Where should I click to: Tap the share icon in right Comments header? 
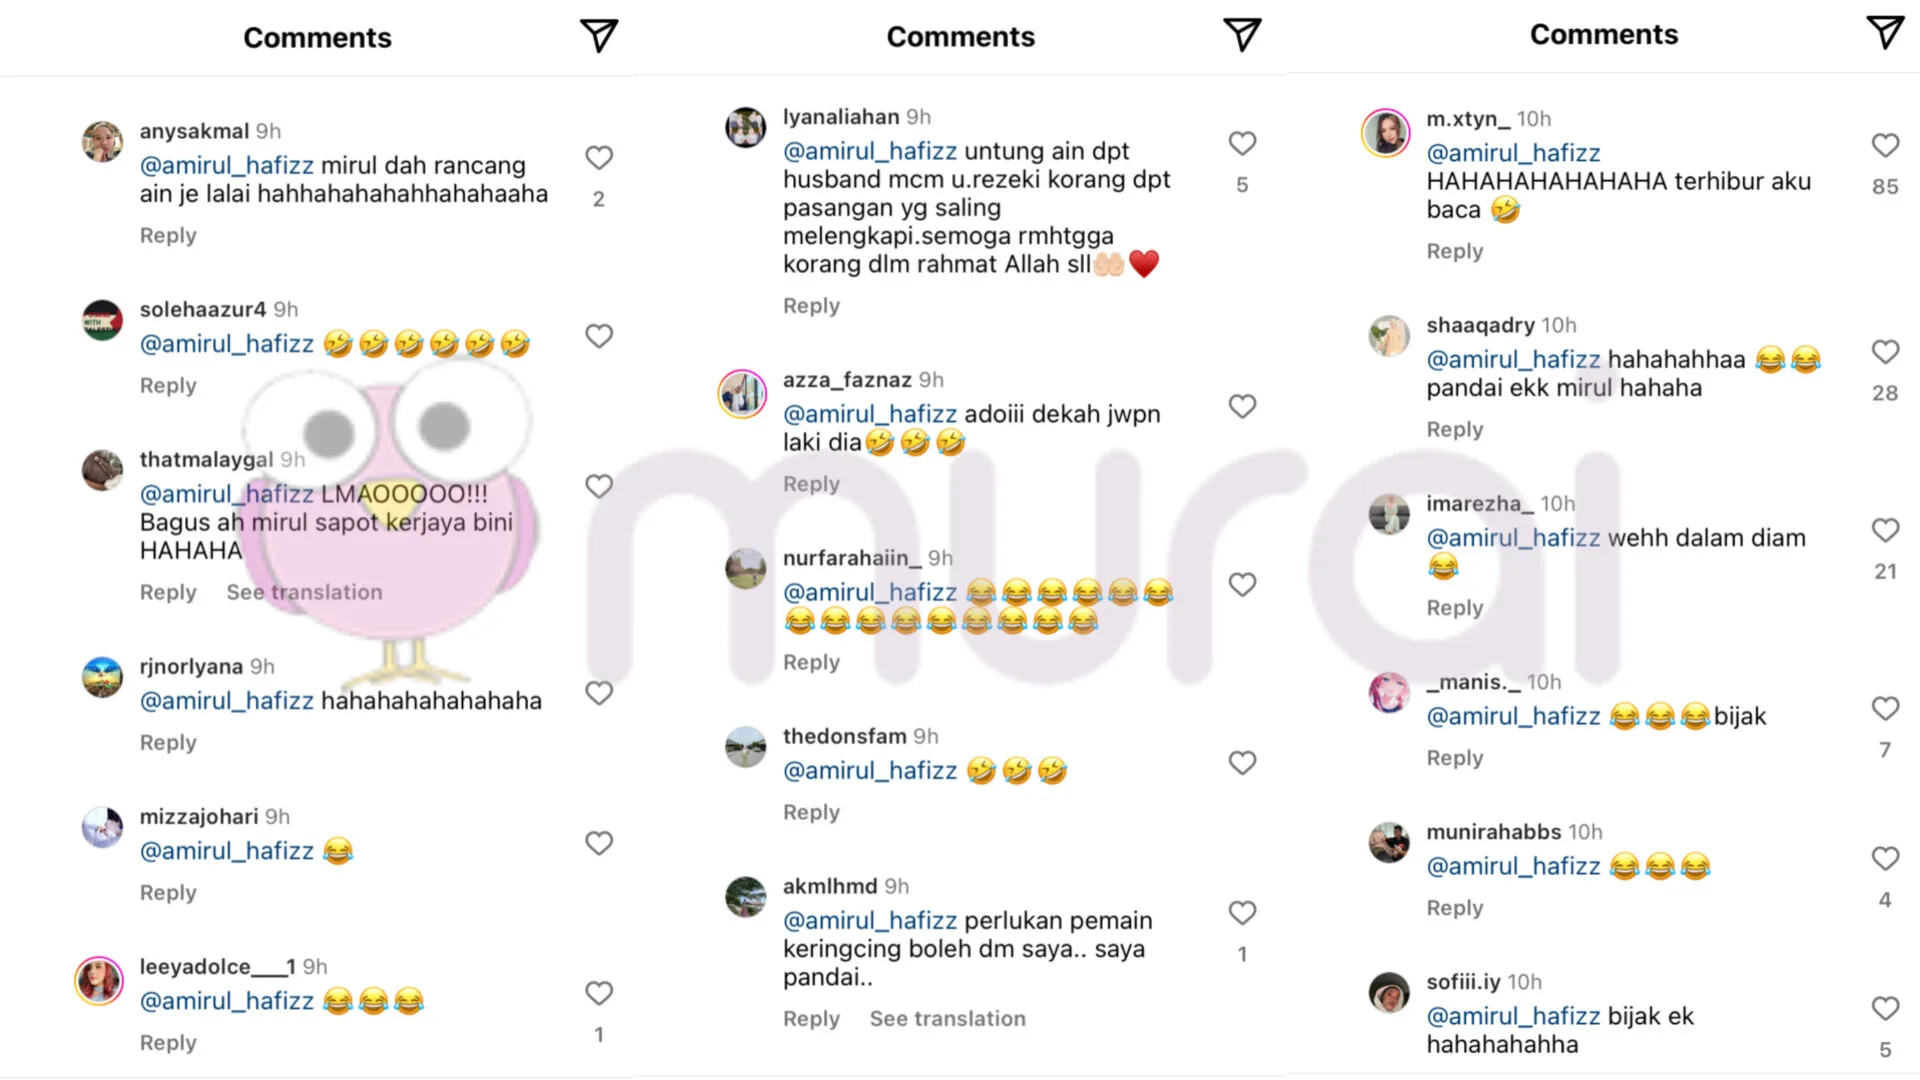coord(1885,32)
